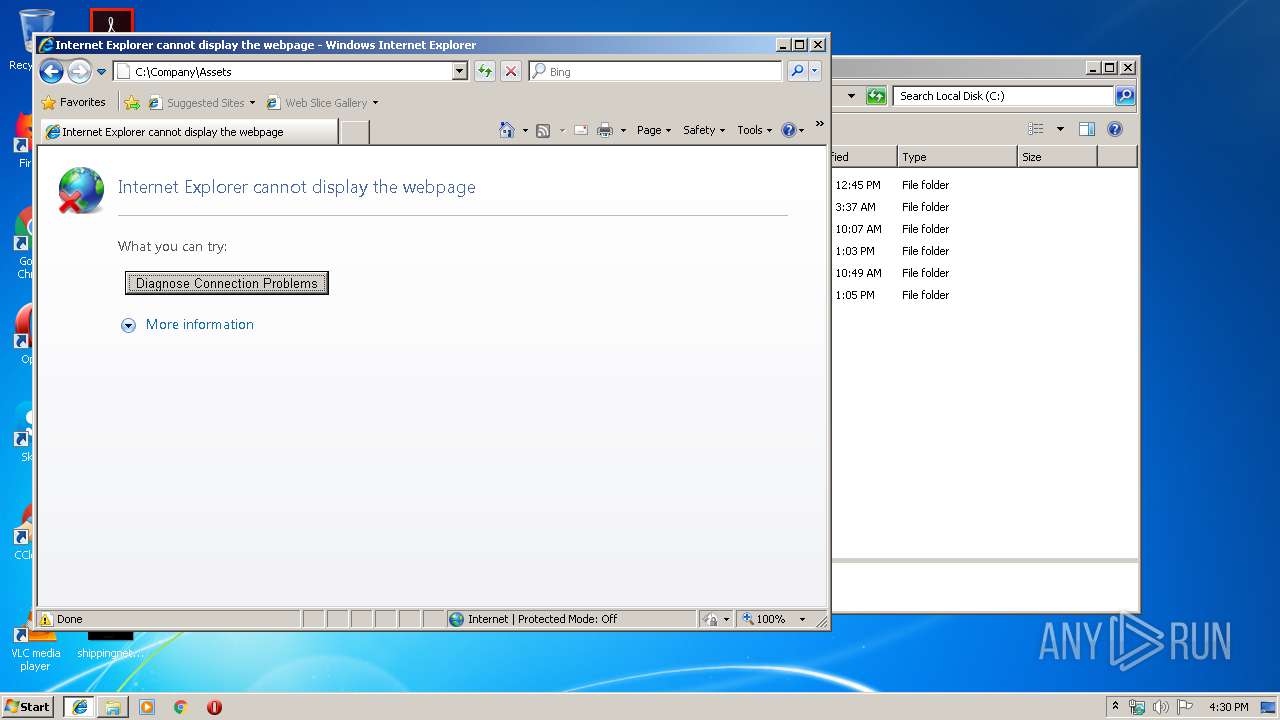Viewport: 1280px width, 720px height.
Task: Click the C:\Company\Assets address field
Action: pyautogui.click(x=283, y=71)
